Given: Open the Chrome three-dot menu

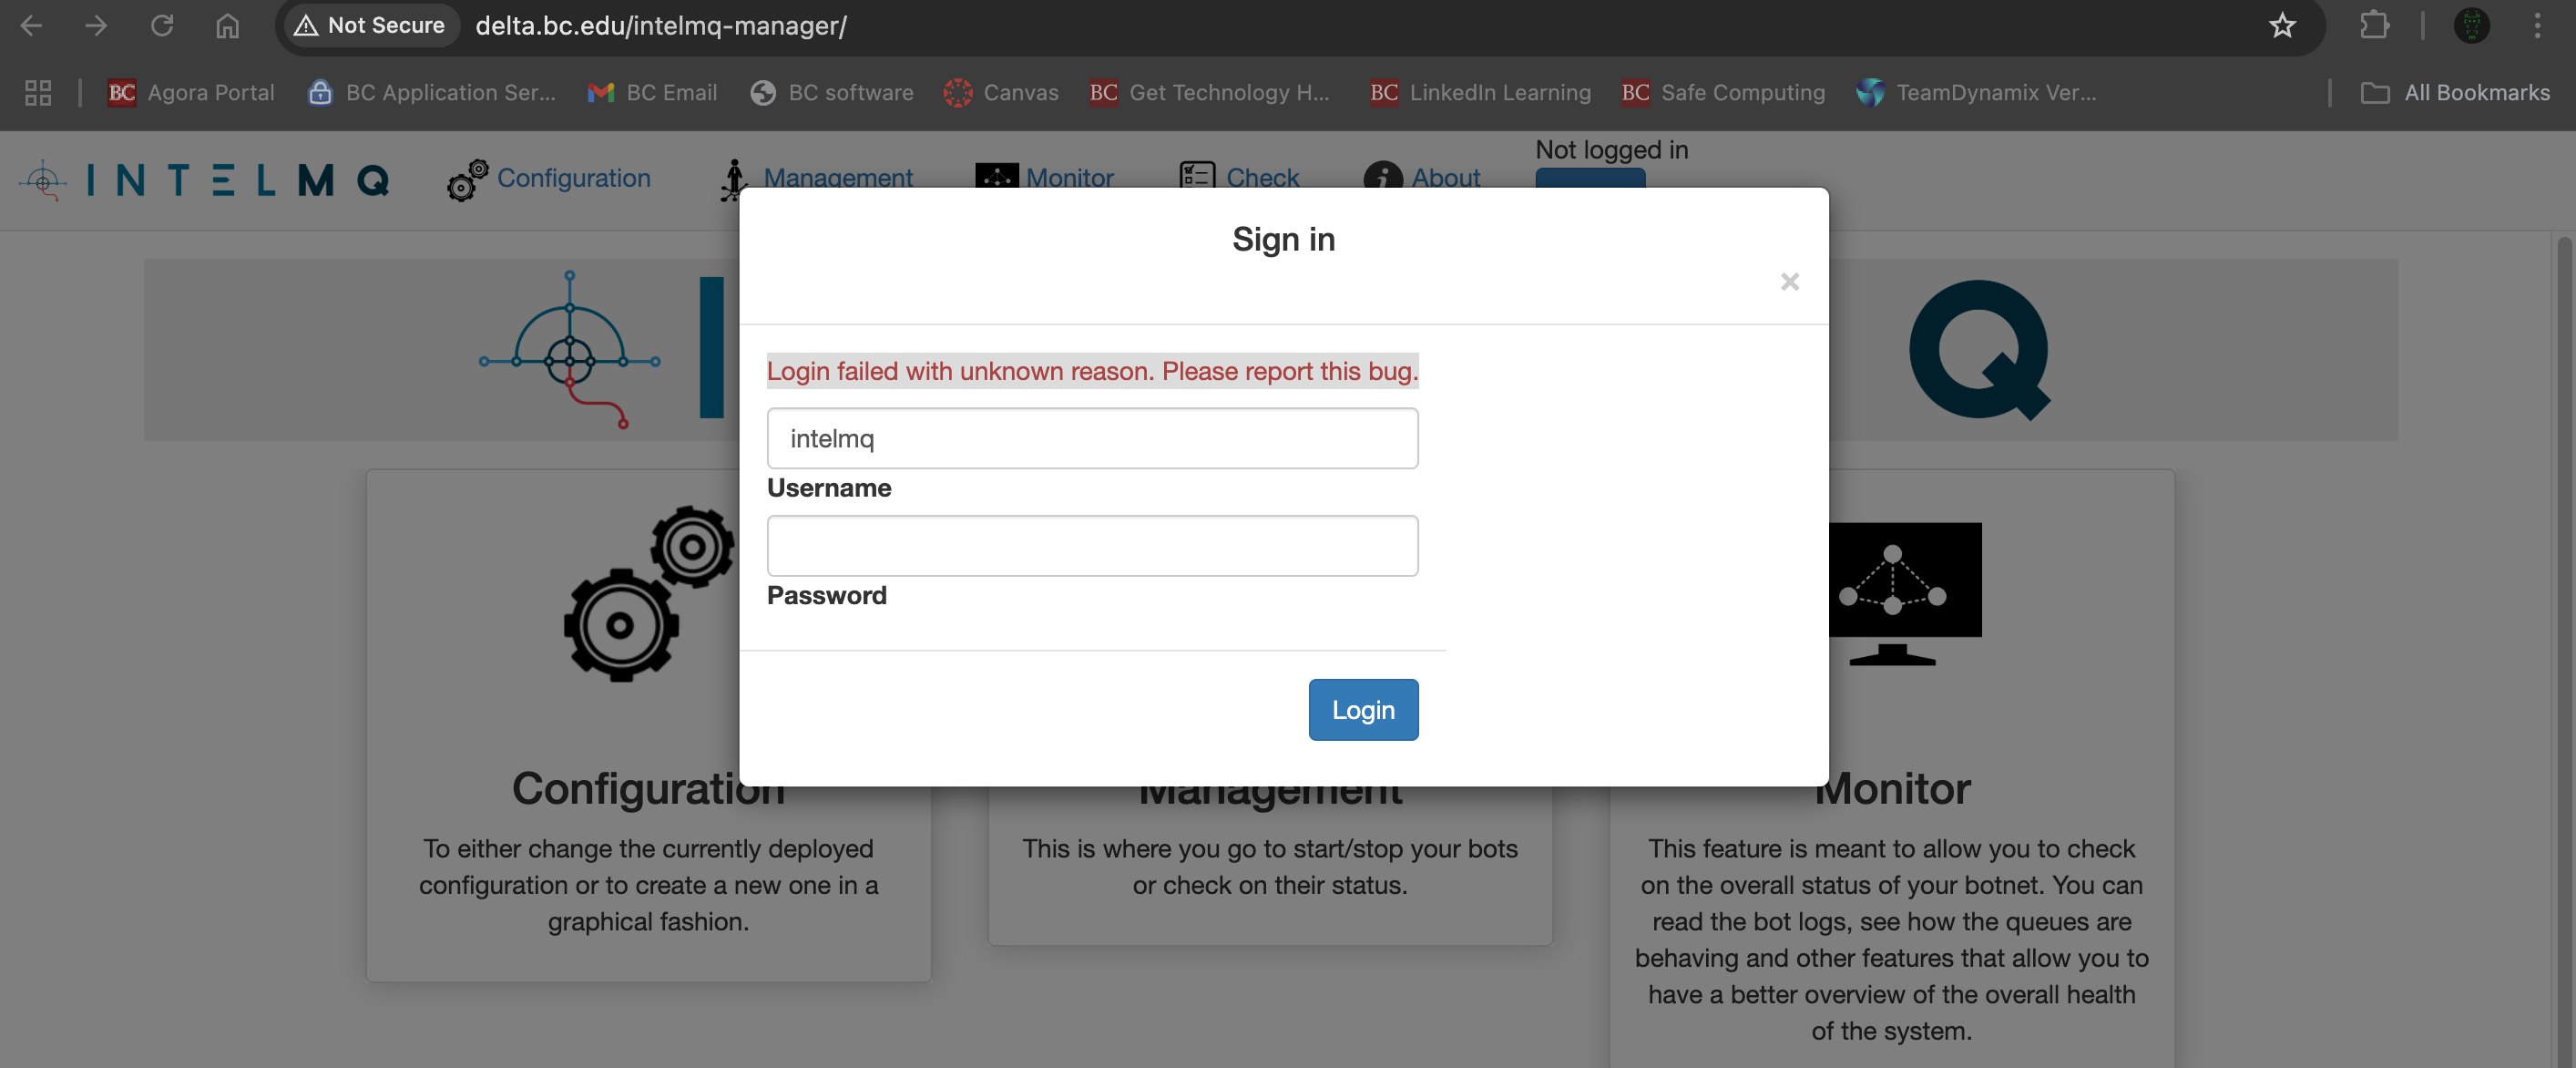Looking at the screenshot, I should click(2536, 25).
